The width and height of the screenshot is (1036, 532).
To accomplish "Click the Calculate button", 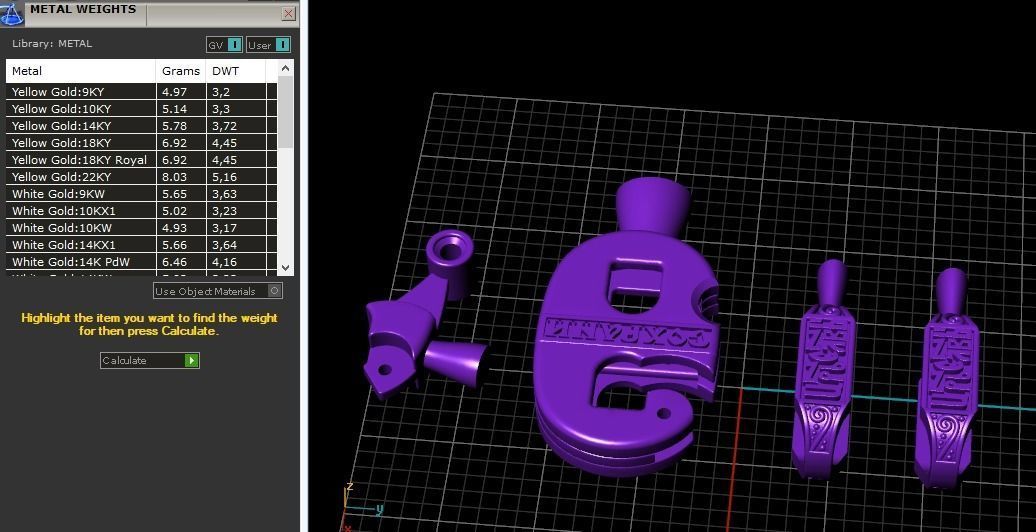I will click(x=150, y=360).
